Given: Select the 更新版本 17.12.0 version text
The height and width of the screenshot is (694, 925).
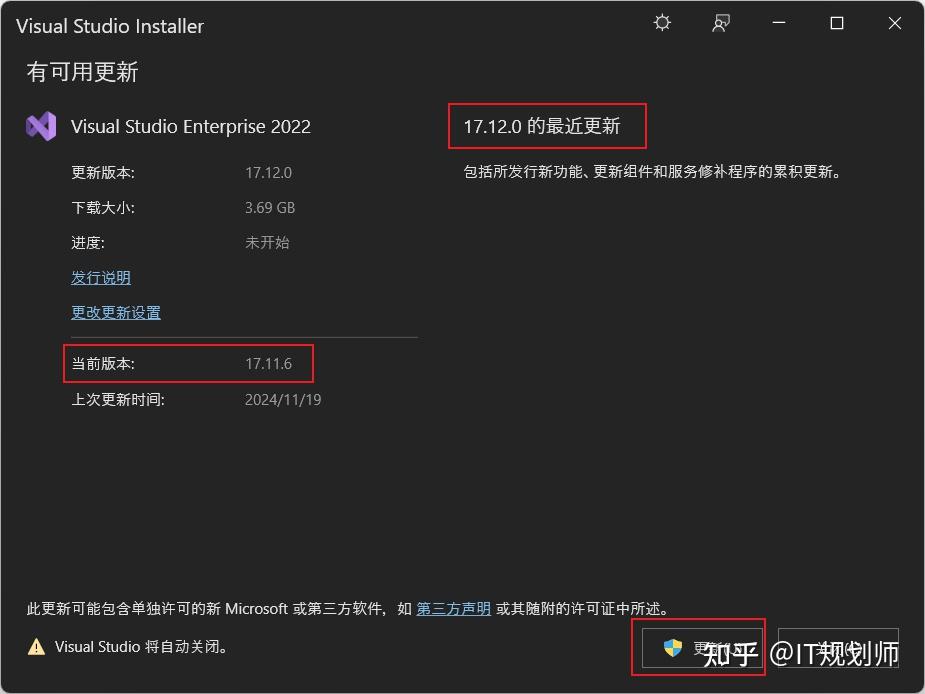Looking at the screenshot, I should (268, 172).
